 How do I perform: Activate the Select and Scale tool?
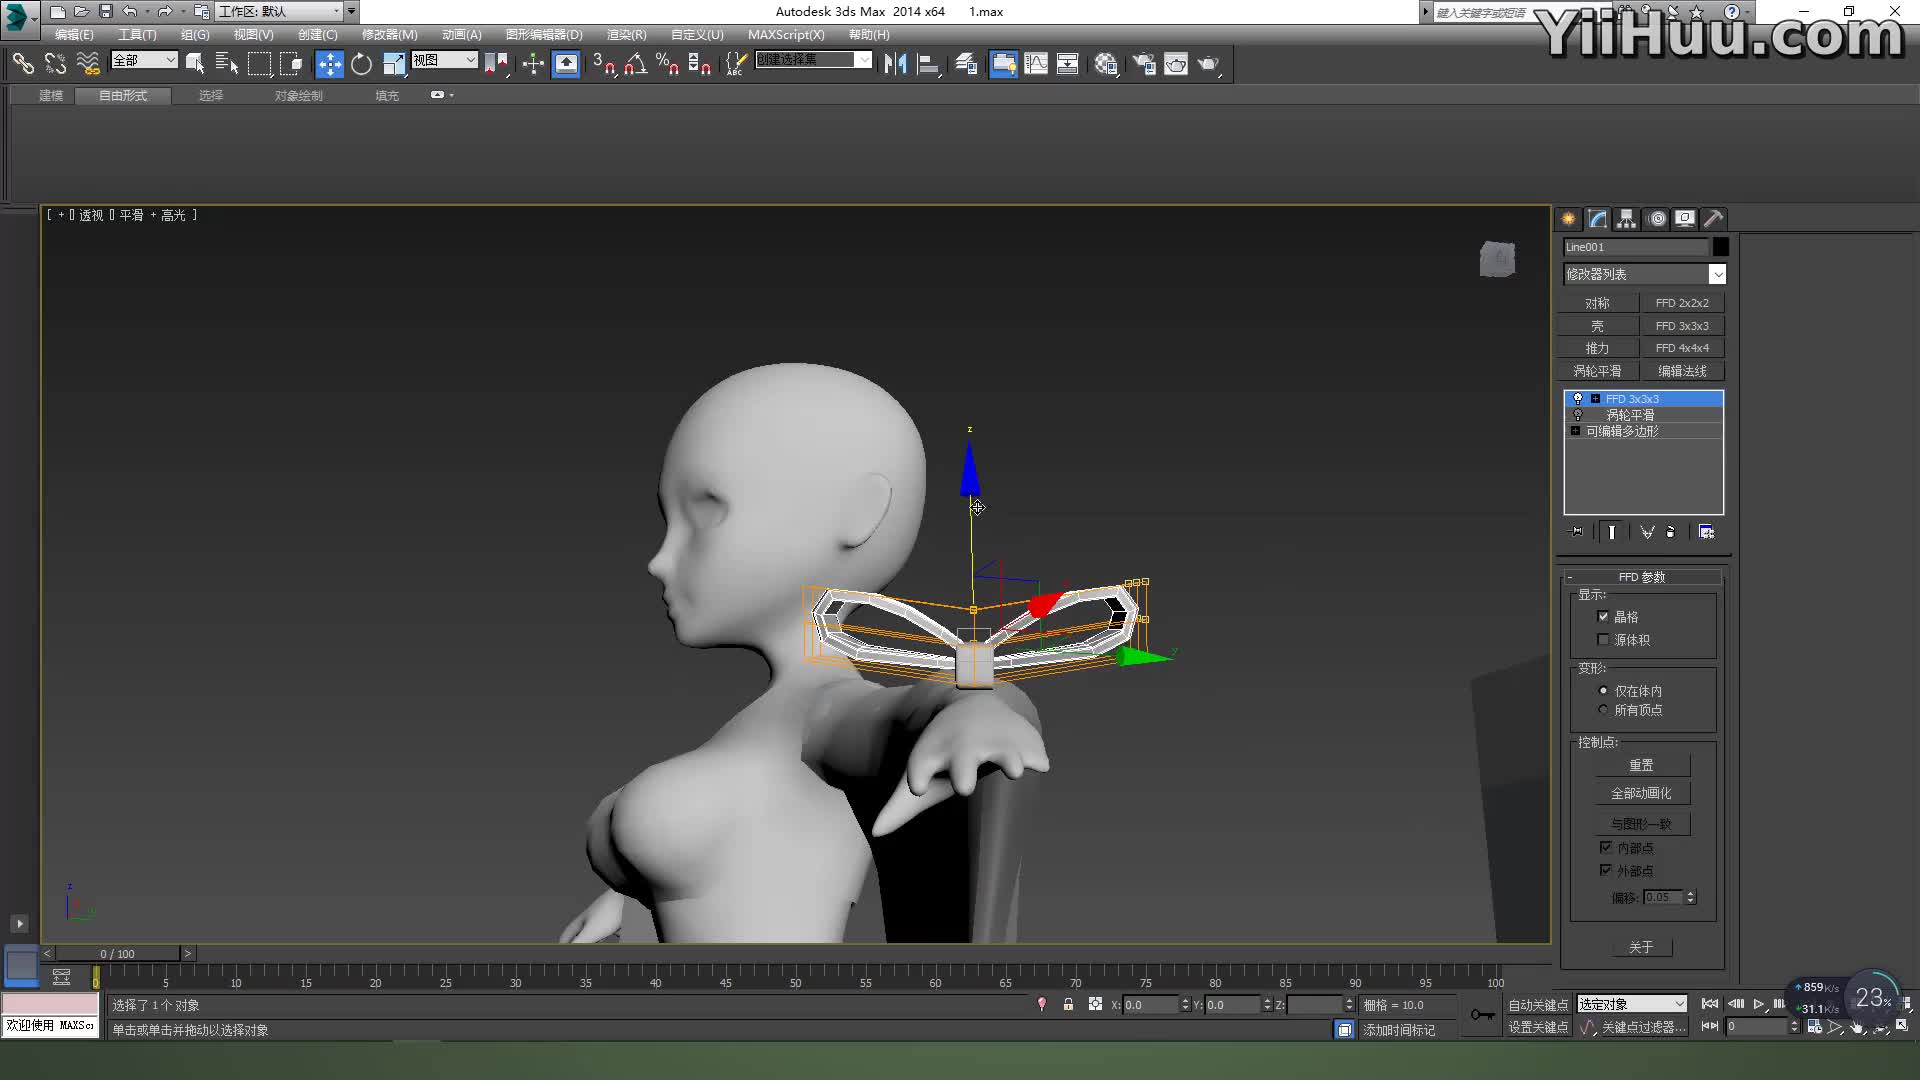(x=394, y=64)
